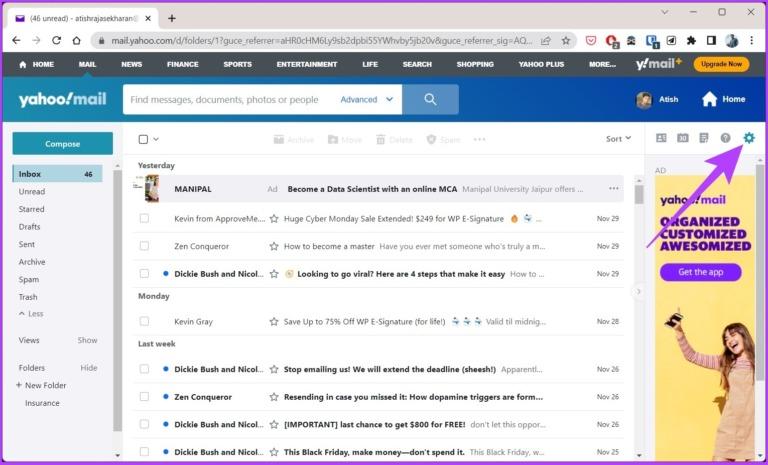Hide the Folders section
This screenshot has height=465, width=768.
click(89, 367)
